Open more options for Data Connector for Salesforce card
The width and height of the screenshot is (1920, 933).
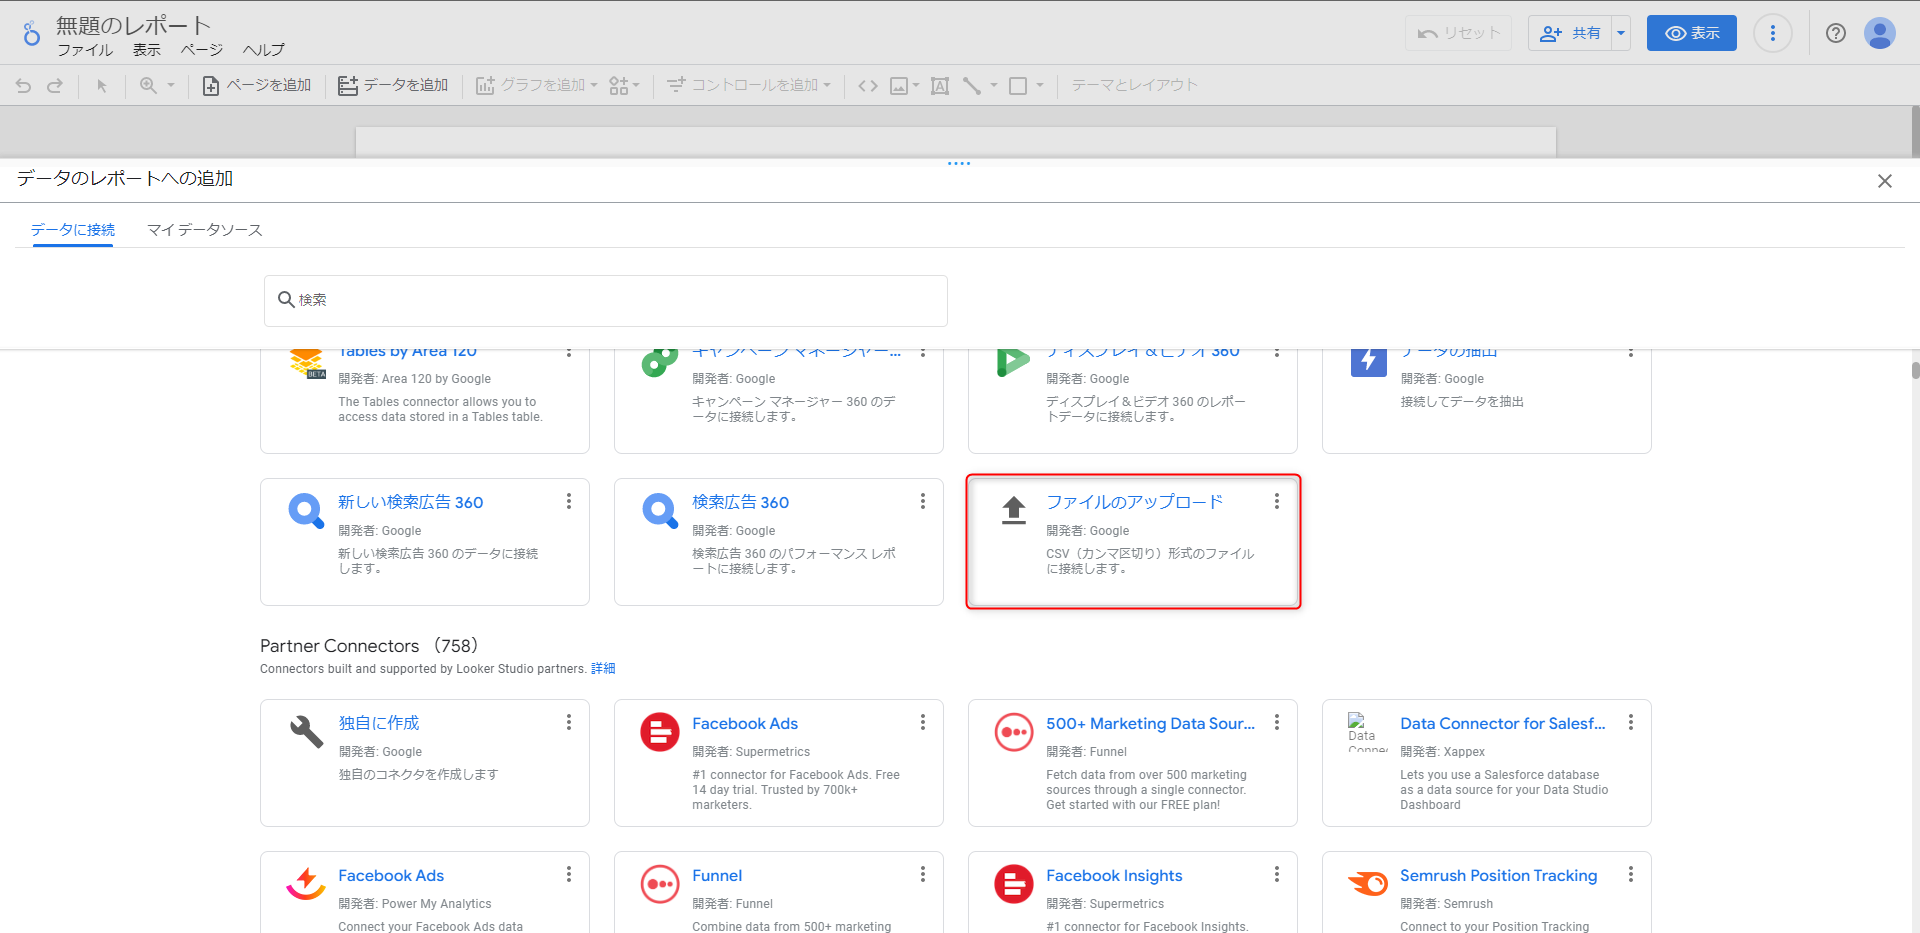tap(1631, 722)
